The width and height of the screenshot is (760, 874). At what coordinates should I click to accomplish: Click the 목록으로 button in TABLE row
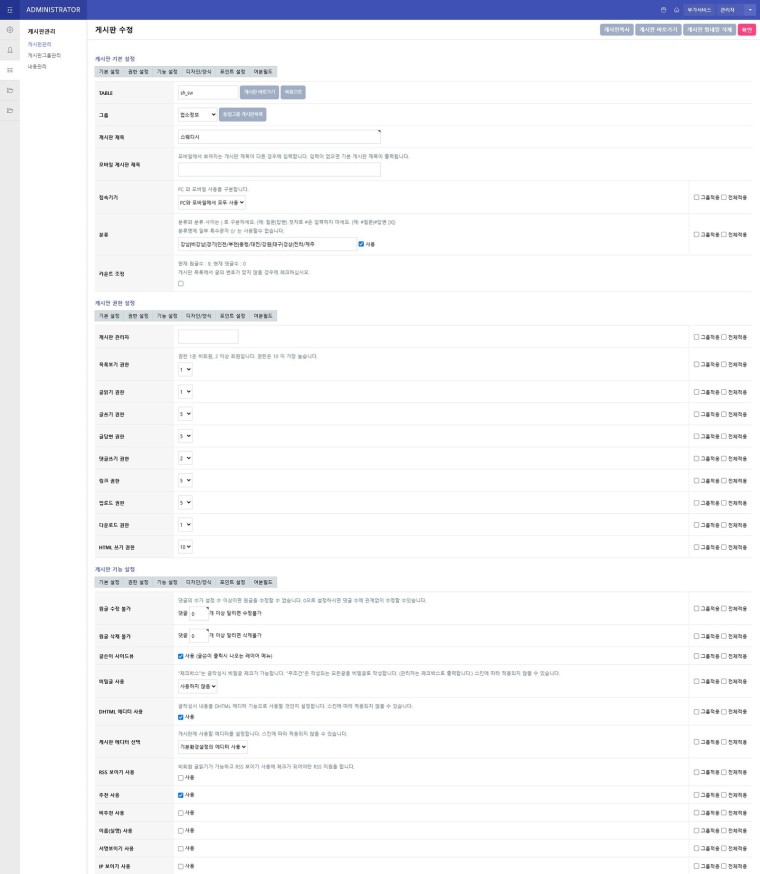tap(293, 92)
